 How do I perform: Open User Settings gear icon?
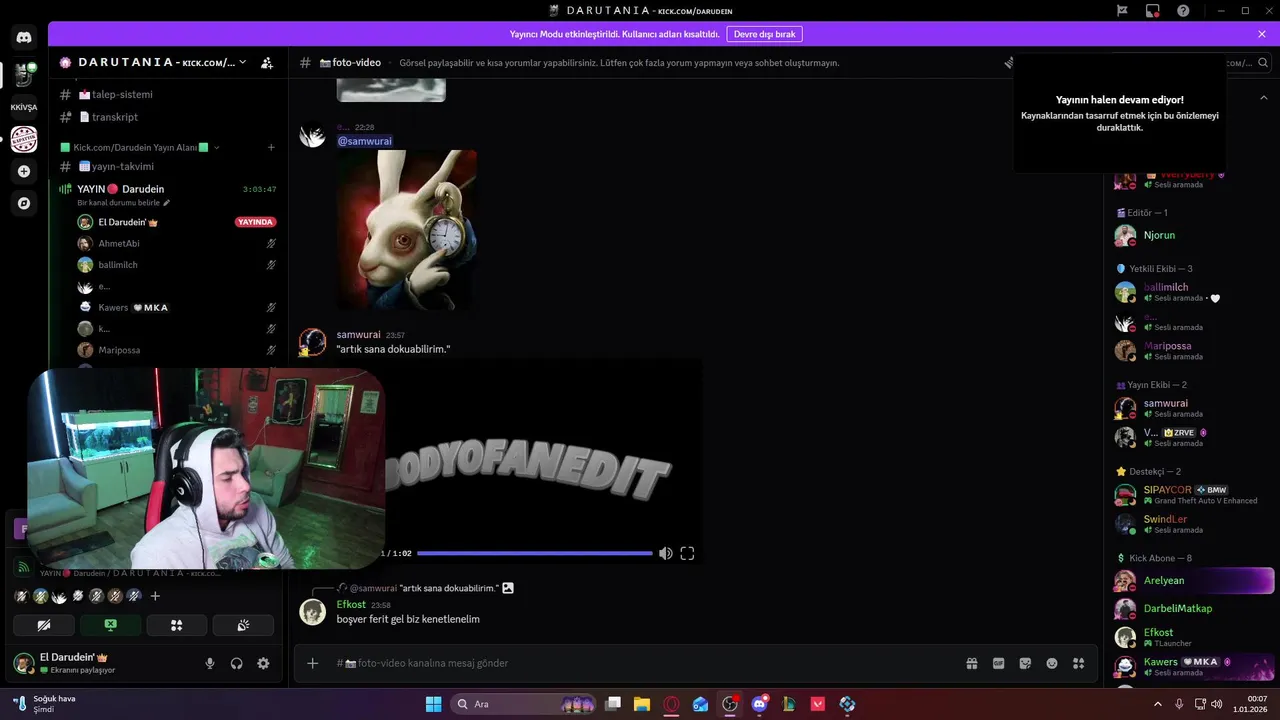[x=263, y=663]
